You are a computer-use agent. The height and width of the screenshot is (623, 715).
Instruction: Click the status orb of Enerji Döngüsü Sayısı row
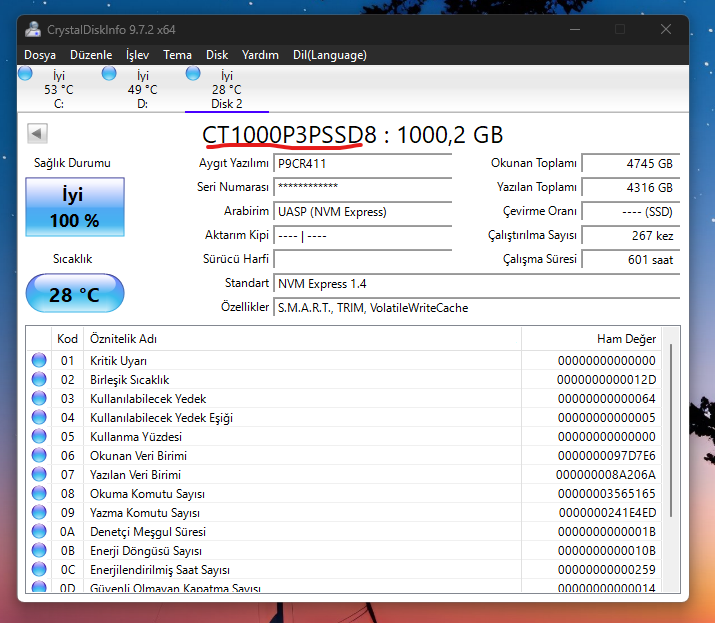pos(39,550)
